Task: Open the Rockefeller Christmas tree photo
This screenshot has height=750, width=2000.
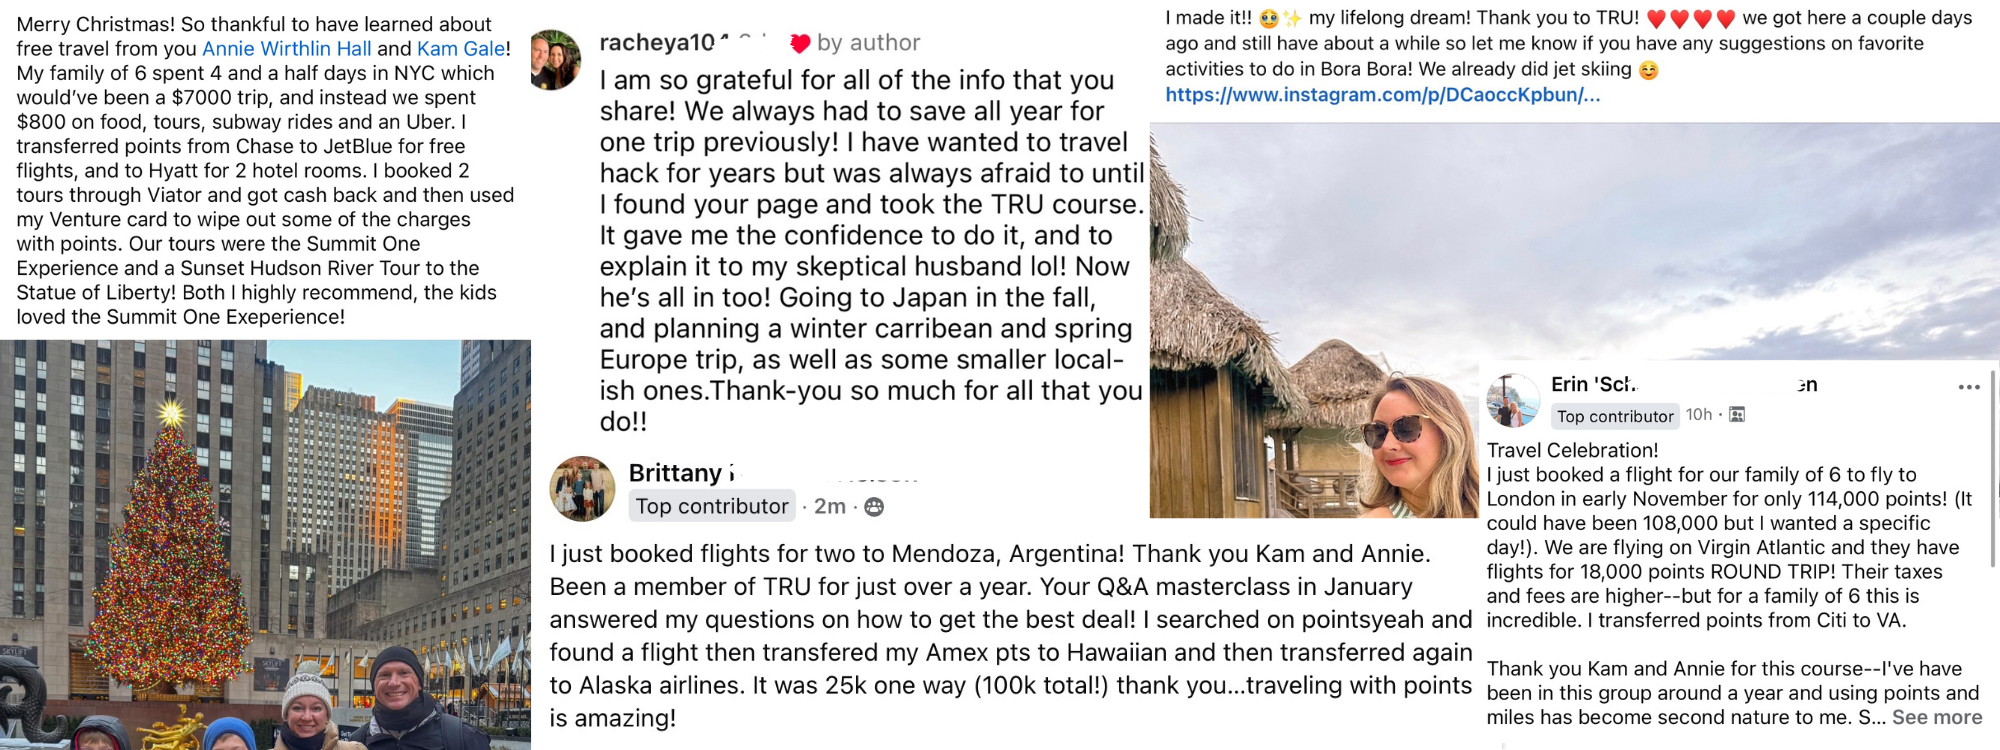Action: [x=265, y=544]
